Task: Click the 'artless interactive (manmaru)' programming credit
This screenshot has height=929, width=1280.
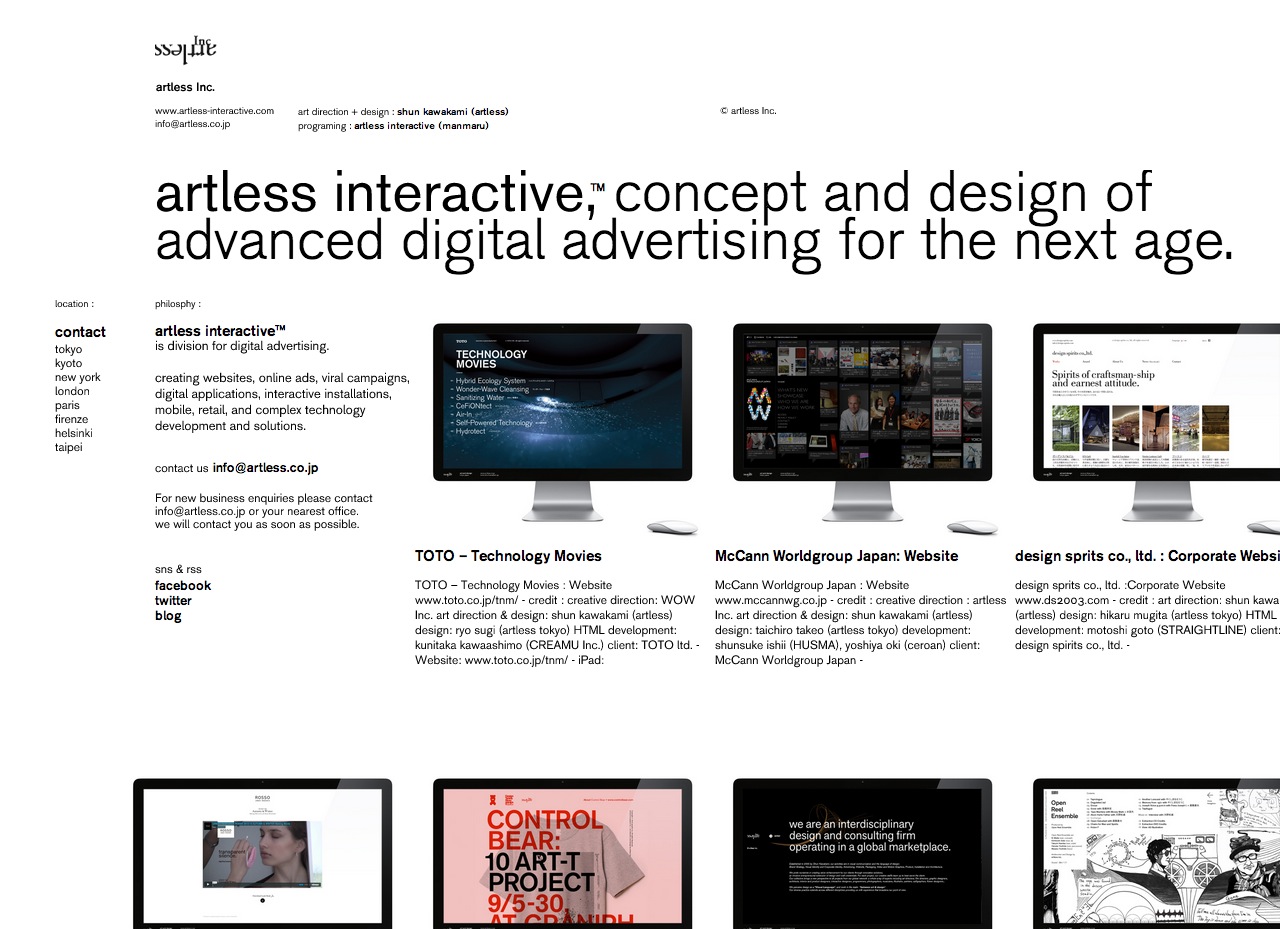Action: coord(421,126)
